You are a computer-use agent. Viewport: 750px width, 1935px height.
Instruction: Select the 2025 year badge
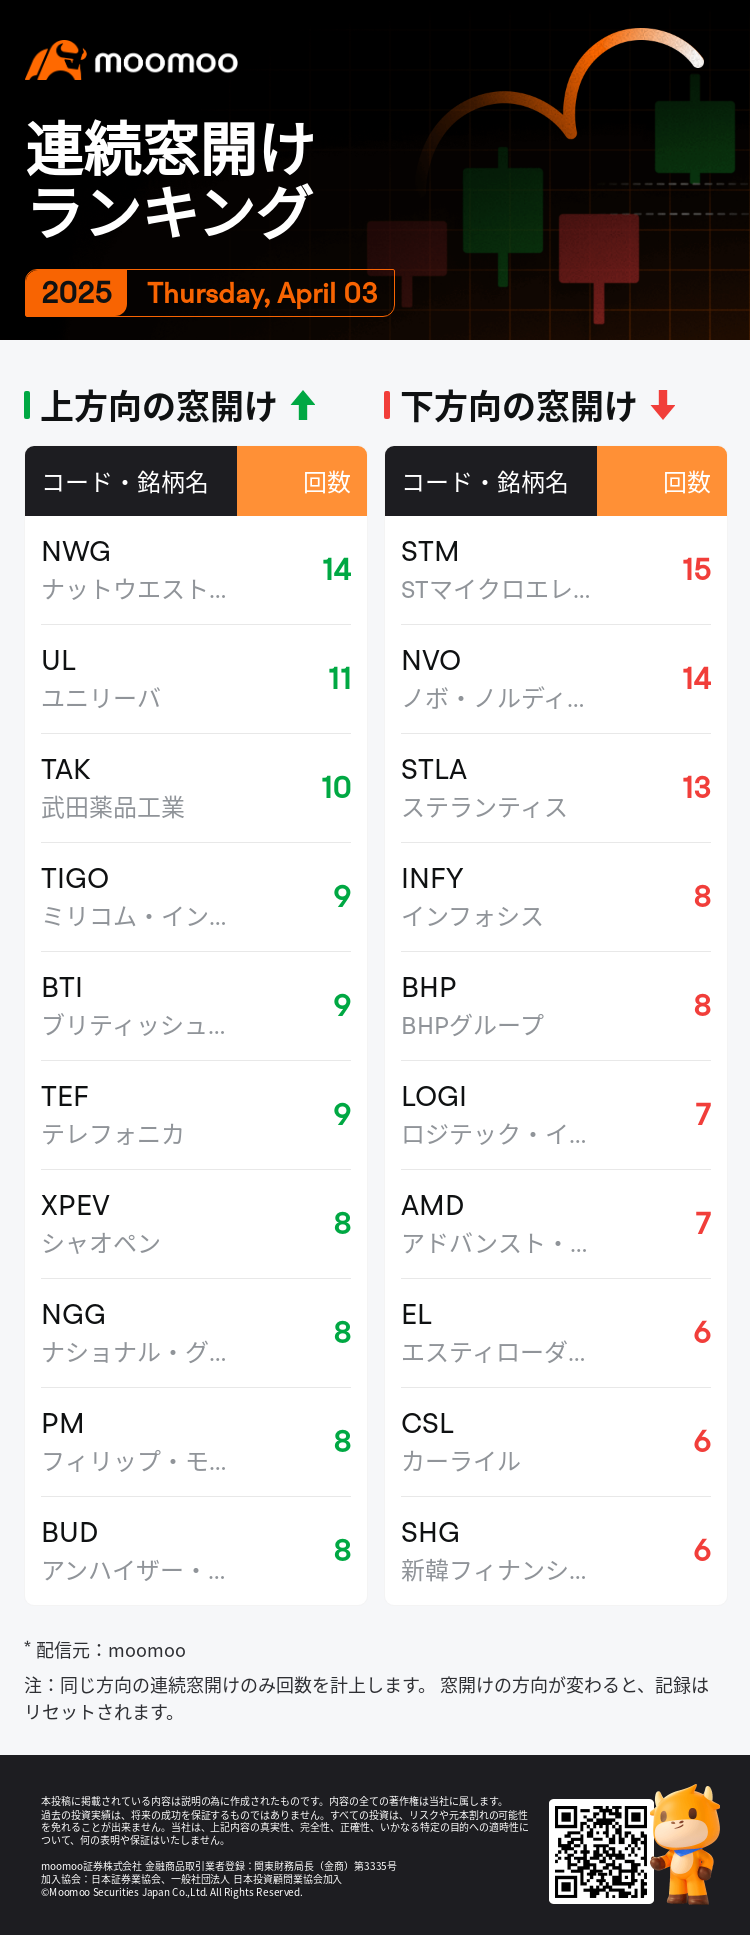click(77, 293)
